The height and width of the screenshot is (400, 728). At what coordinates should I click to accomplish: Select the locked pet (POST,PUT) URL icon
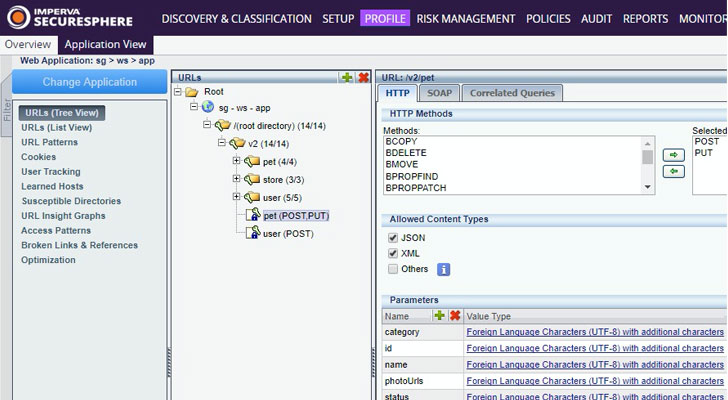pyautogui.click(x=252, y=215)
